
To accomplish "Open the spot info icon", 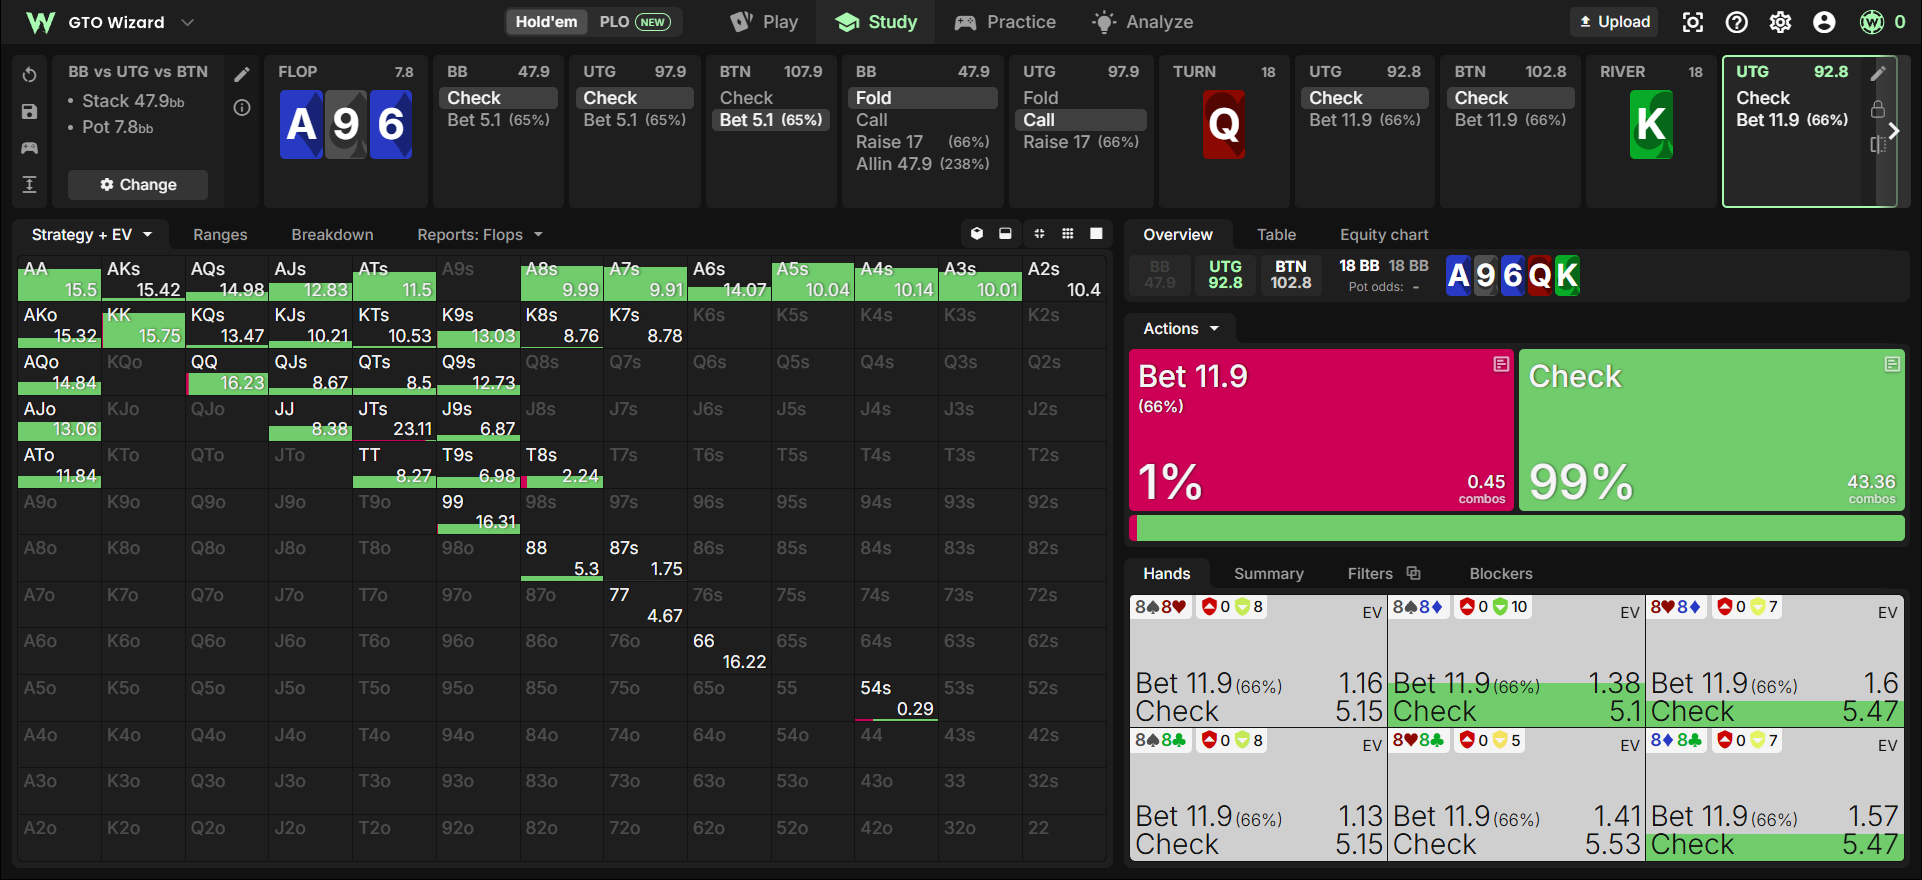I will pyautogui.click(x=242, y=108).
